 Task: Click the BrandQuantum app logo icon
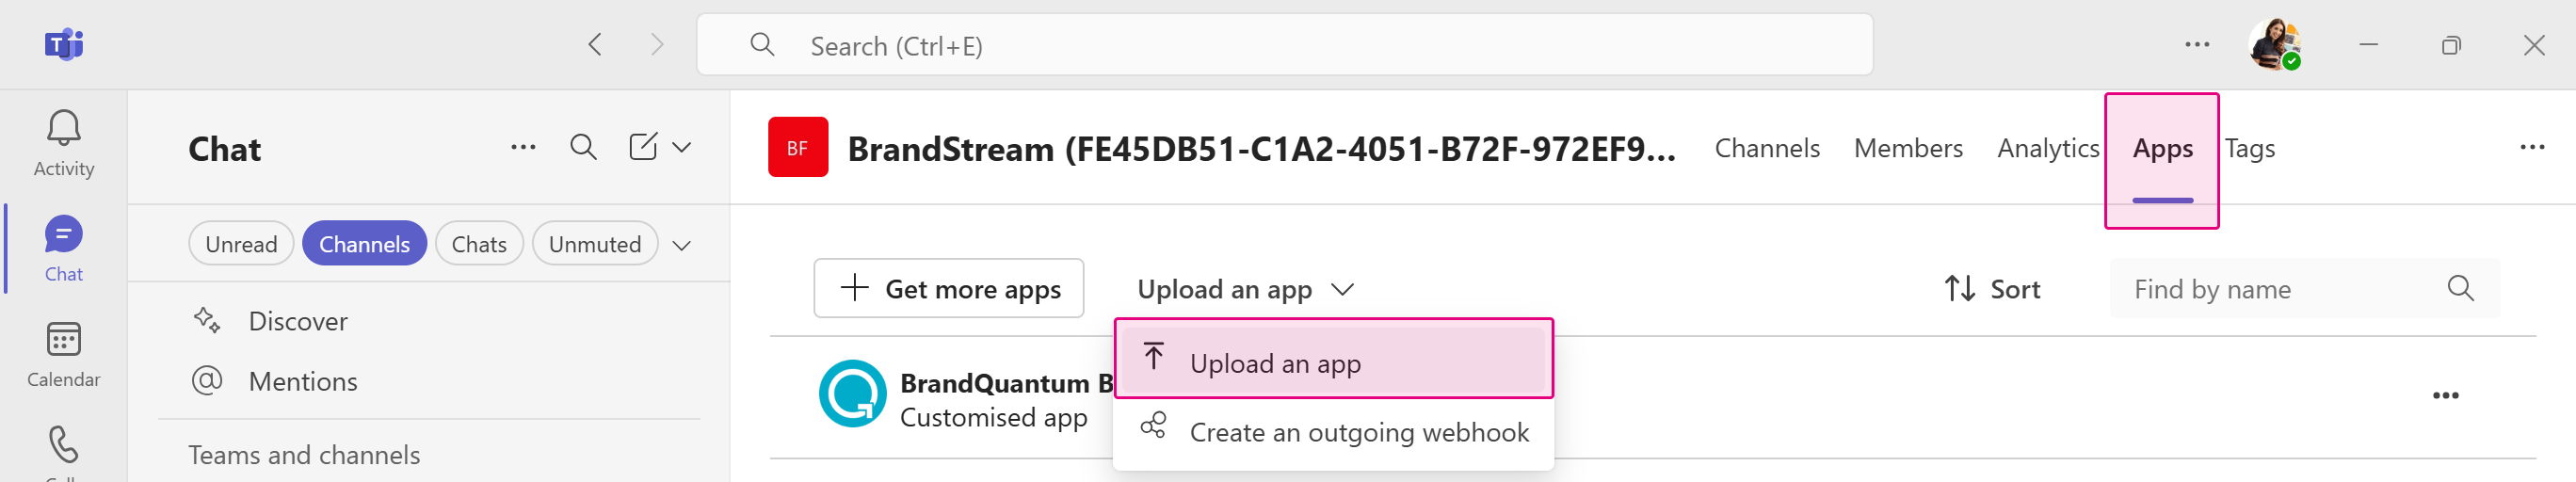pos(852,394)
